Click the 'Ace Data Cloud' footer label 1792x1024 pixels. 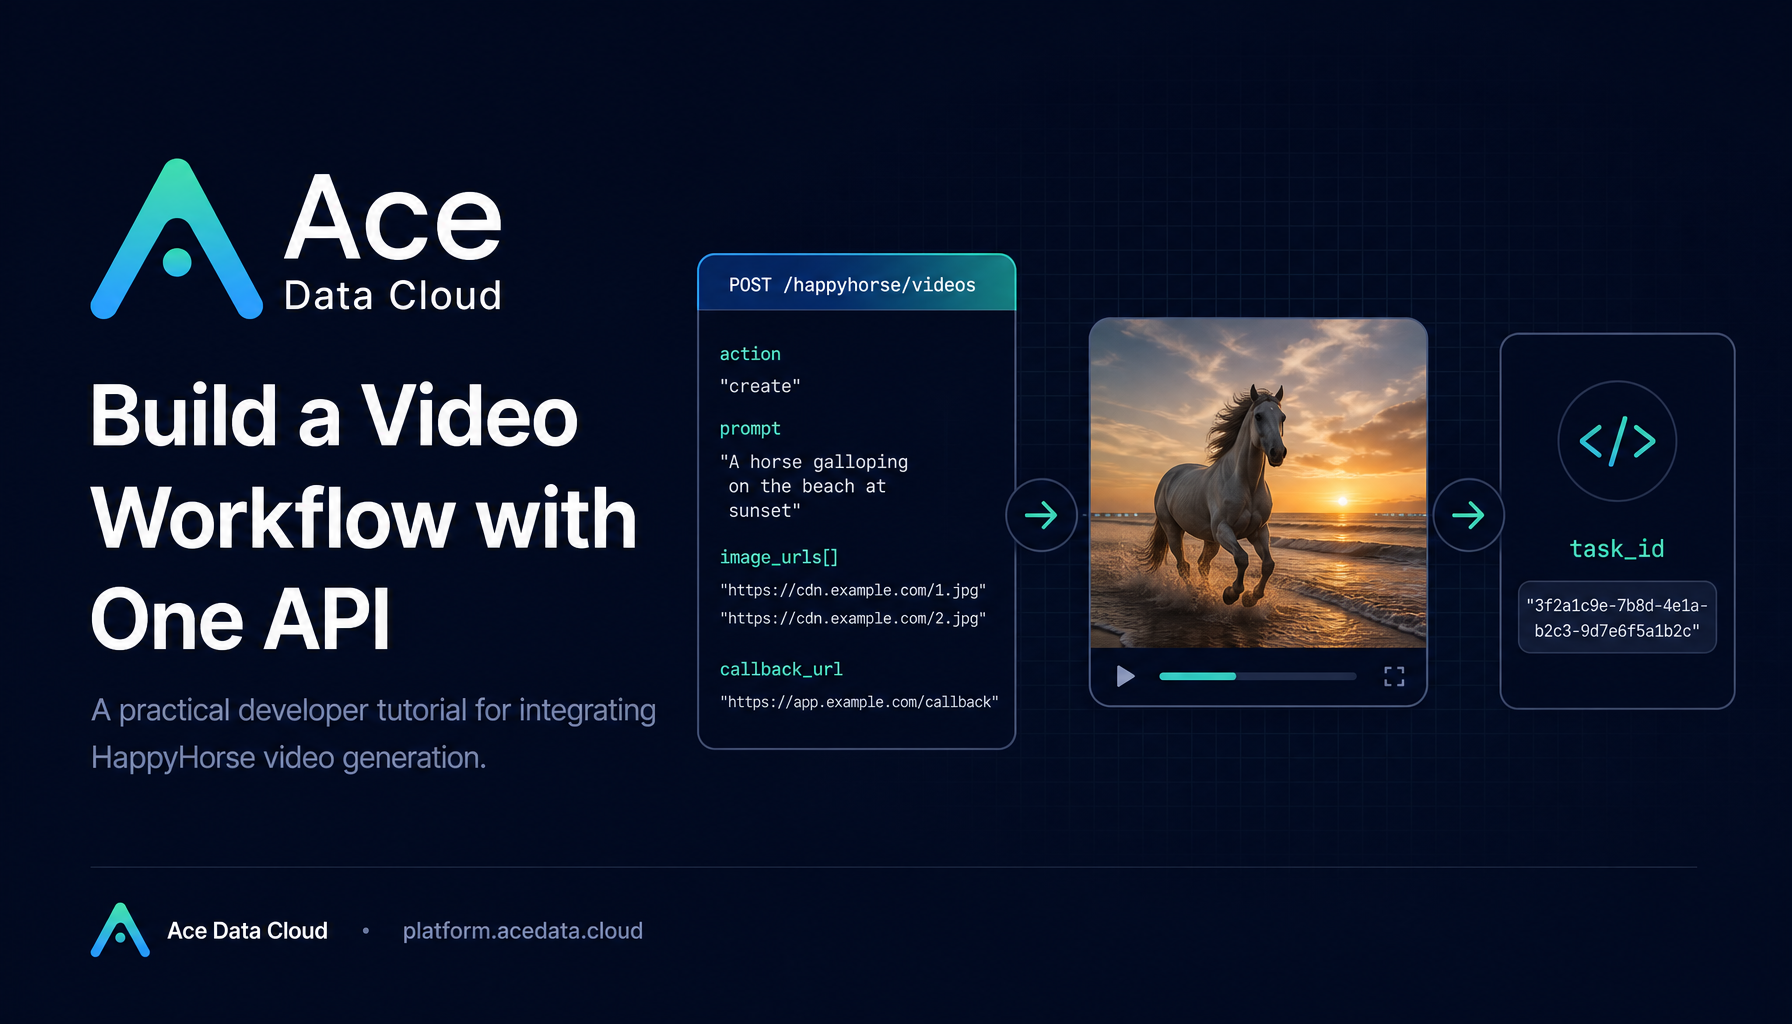click(x=247, y=931)
